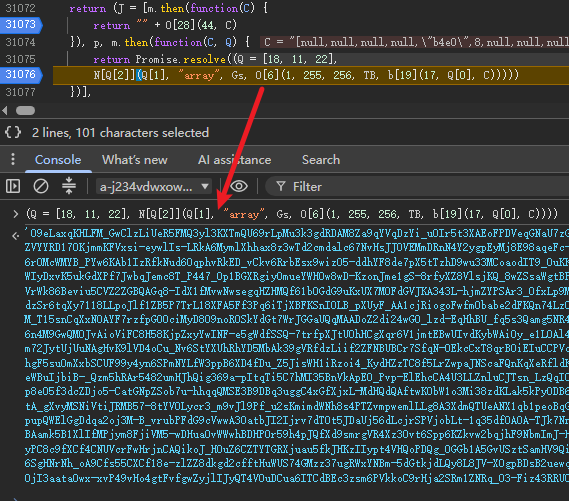Show the console sidebar panel

click(13, 186)
